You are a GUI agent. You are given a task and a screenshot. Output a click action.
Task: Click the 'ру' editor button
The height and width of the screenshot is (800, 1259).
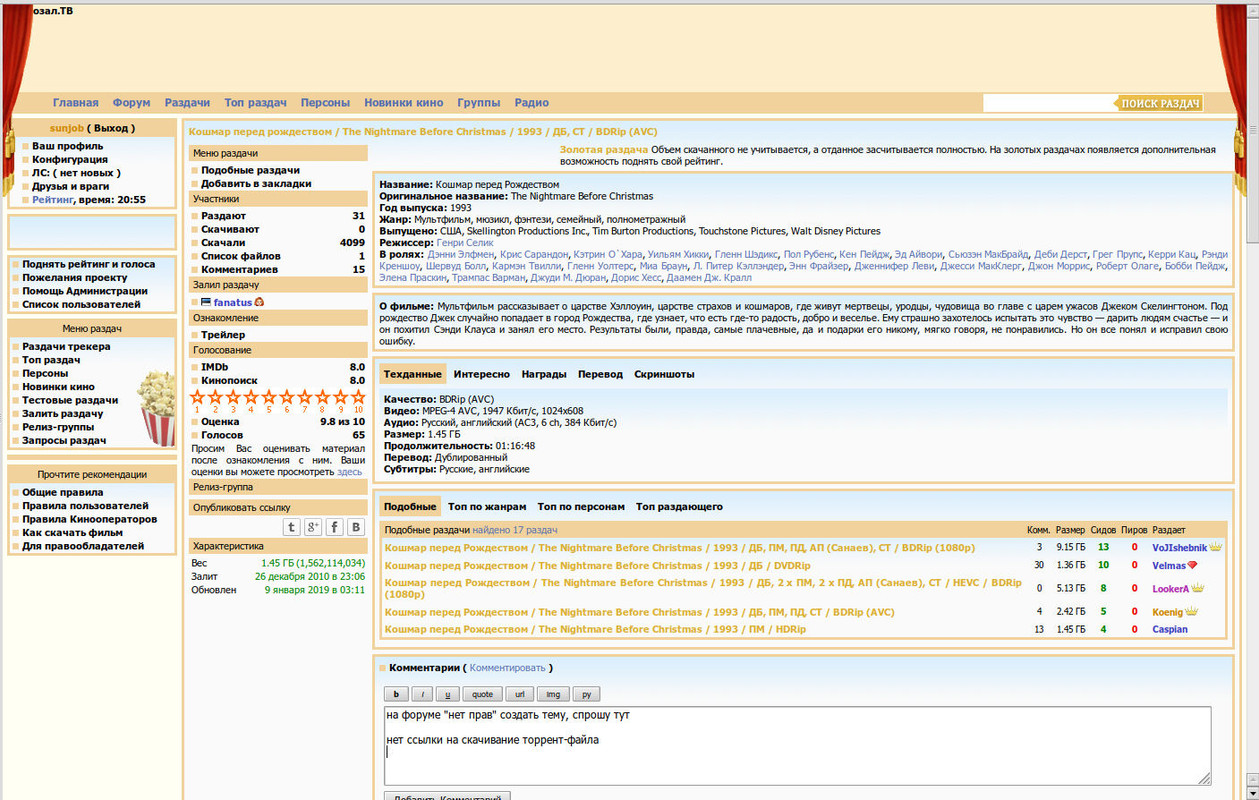tap(586, 694)
